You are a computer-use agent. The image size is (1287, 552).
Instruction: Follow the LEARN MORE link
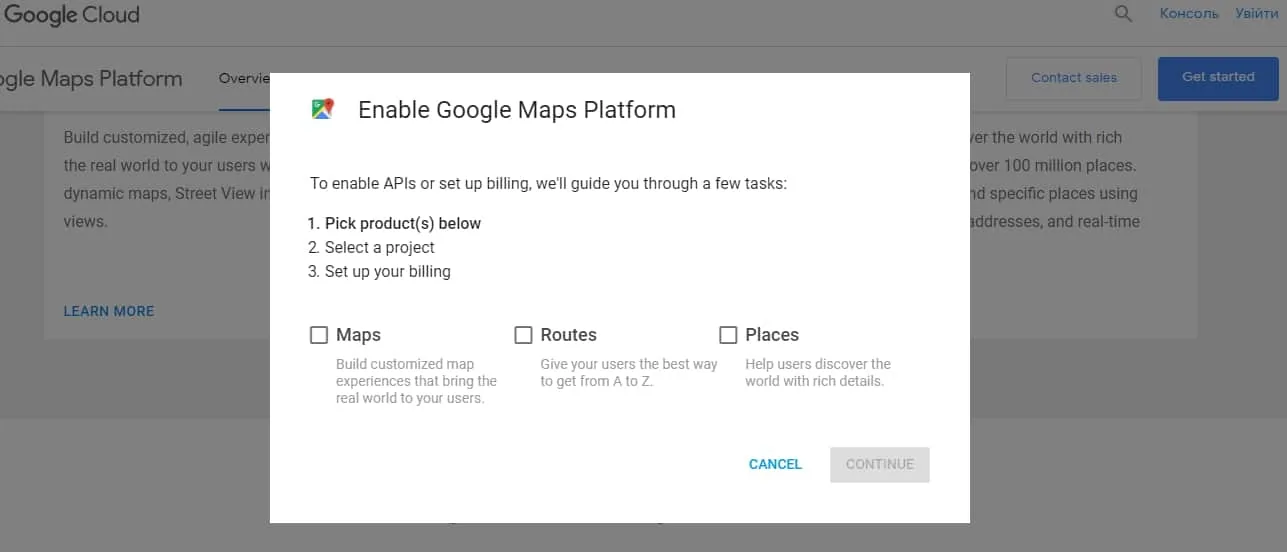point(109,311)
